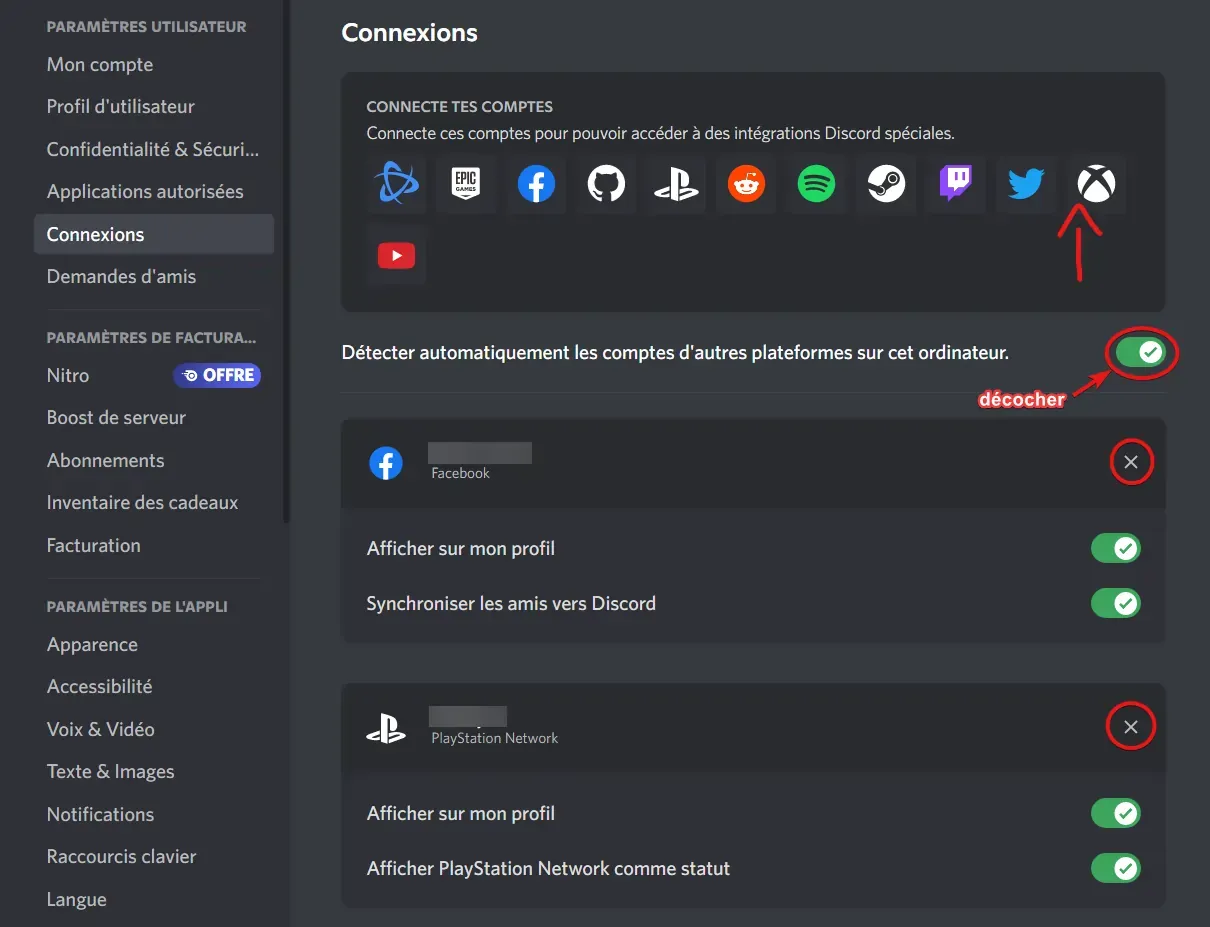Disconnect PlayStation Network with X button
The image size is (1210, 927).
[x=1131, y=727]
